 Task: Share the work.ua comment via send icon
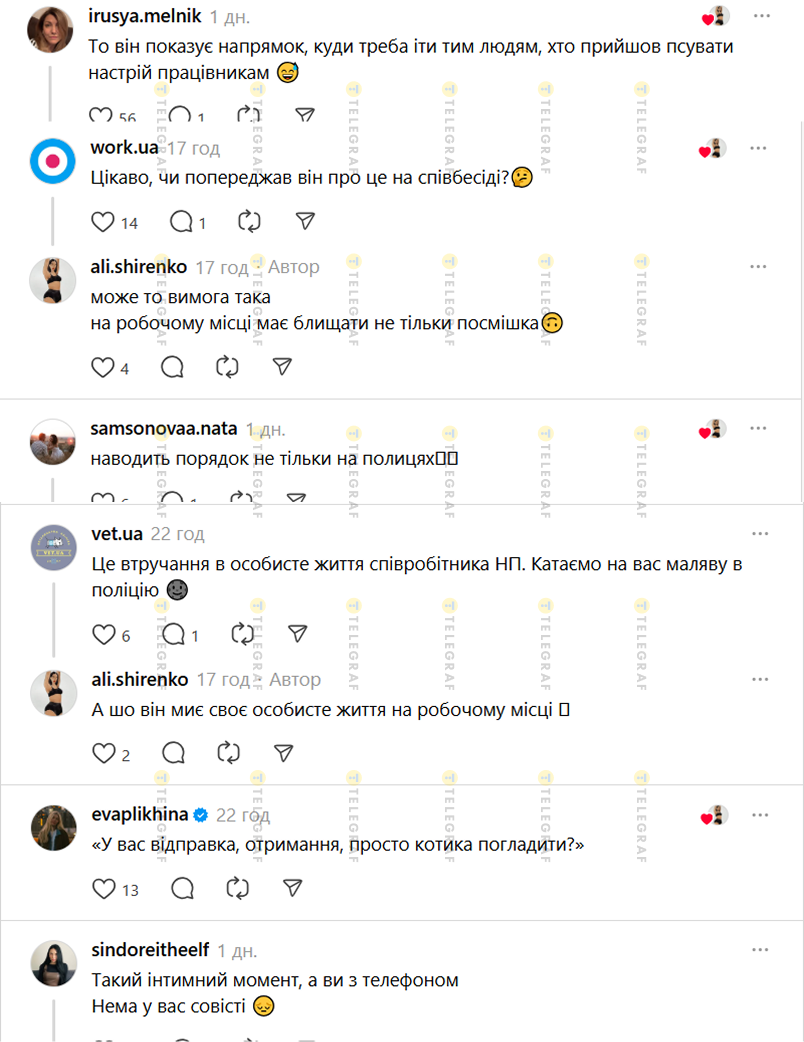pyautogui.click(x=305, y=221)
